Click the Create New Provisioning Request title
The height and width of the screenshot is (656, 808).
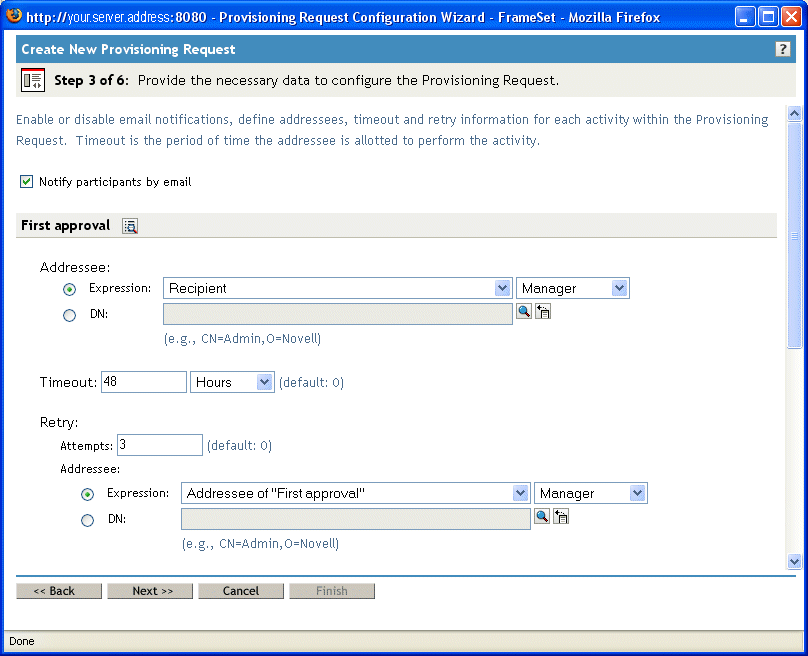128,49
